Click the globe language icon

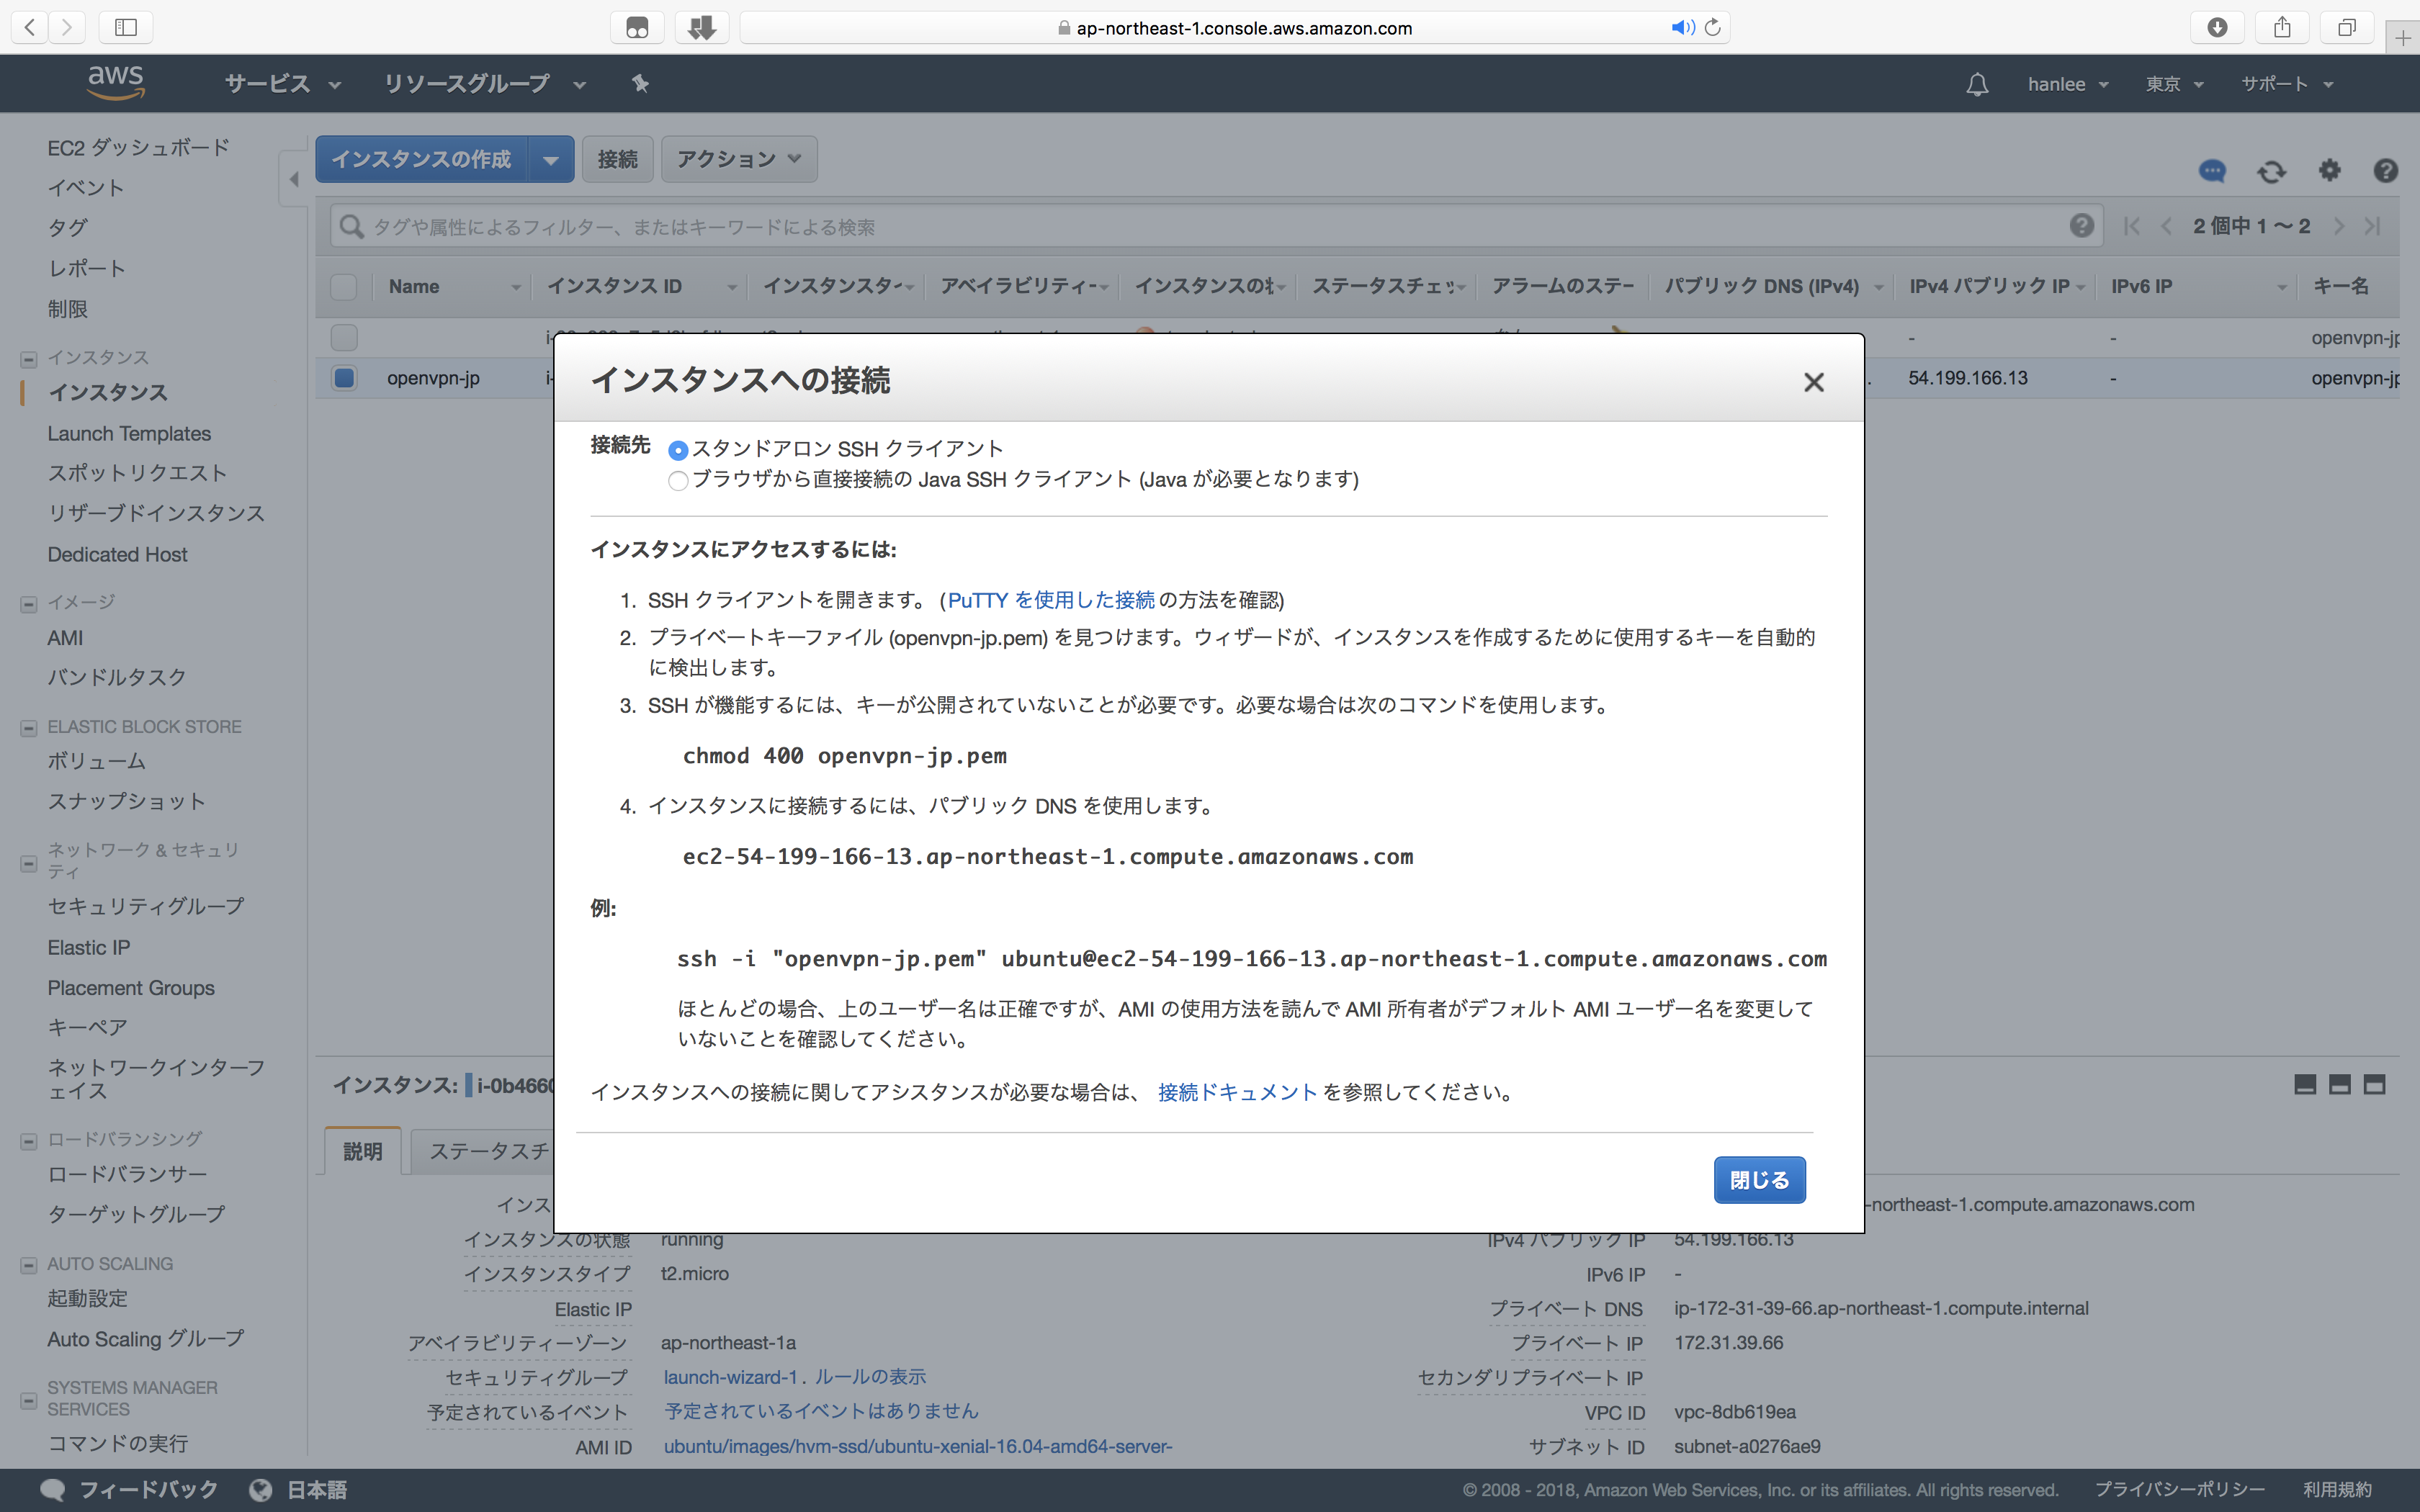click(261, 1490)
